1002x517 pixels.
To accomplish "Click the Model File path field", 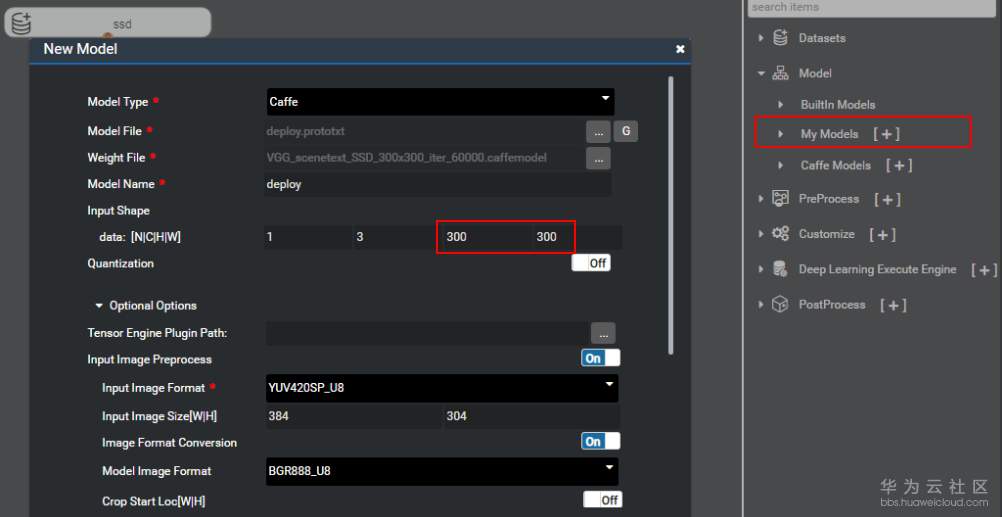I will [x=424, y=132].
